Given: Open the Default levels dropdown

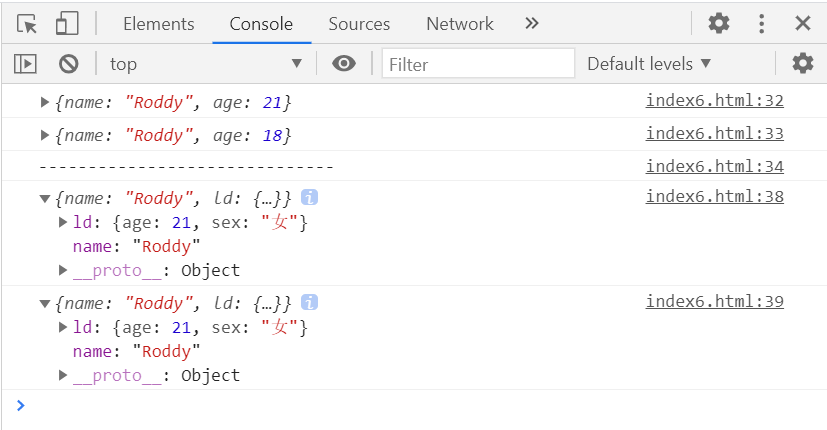Looking at the screenshot, I should click(x=649, y=64).
